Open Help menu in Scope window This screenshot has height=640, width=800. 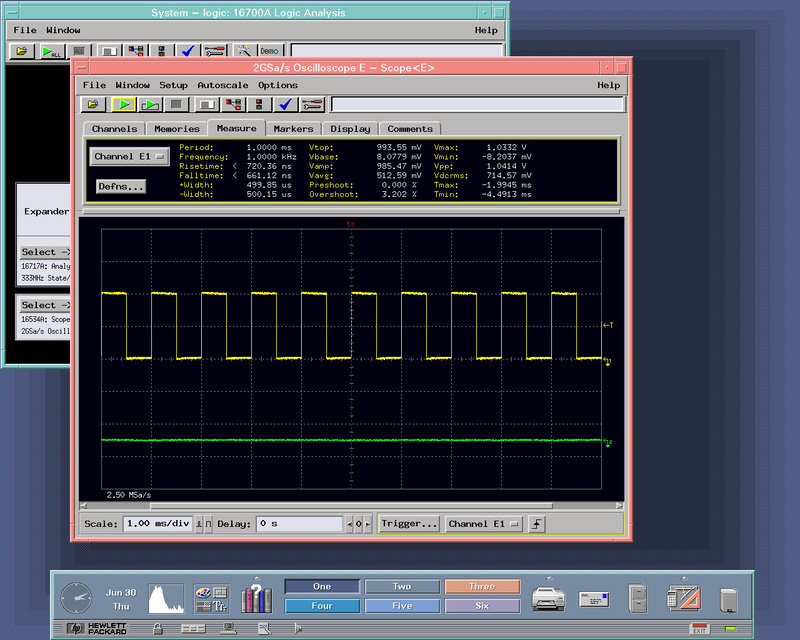coord(609,85)
